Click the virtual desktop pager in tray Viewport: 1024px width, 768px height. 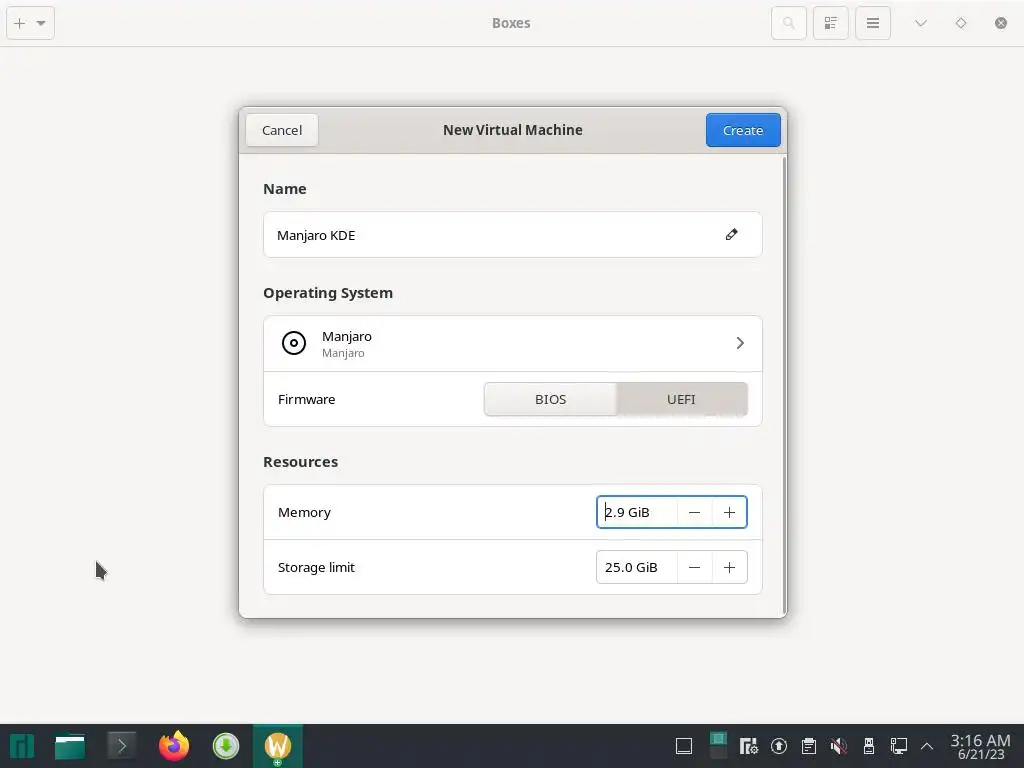click(x=718, y=746)
